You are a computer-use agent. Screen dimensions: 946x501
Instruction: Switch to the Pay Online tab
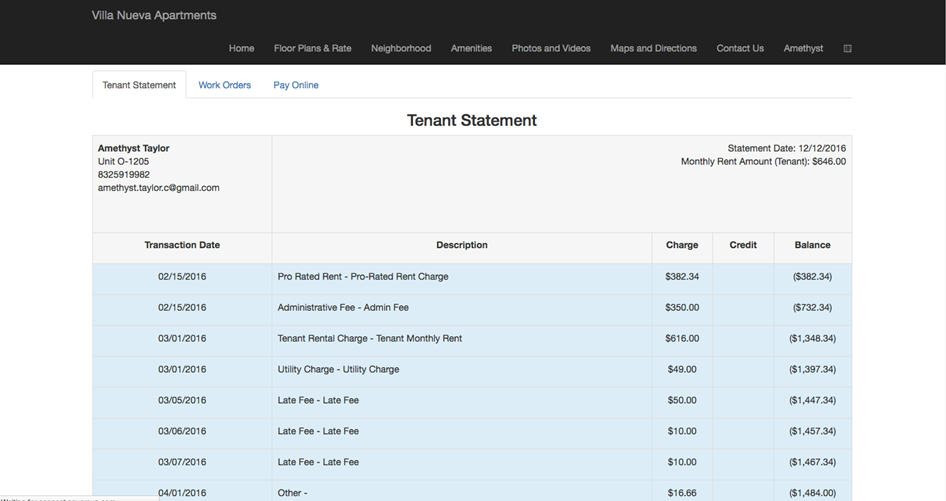coord(296,85)
